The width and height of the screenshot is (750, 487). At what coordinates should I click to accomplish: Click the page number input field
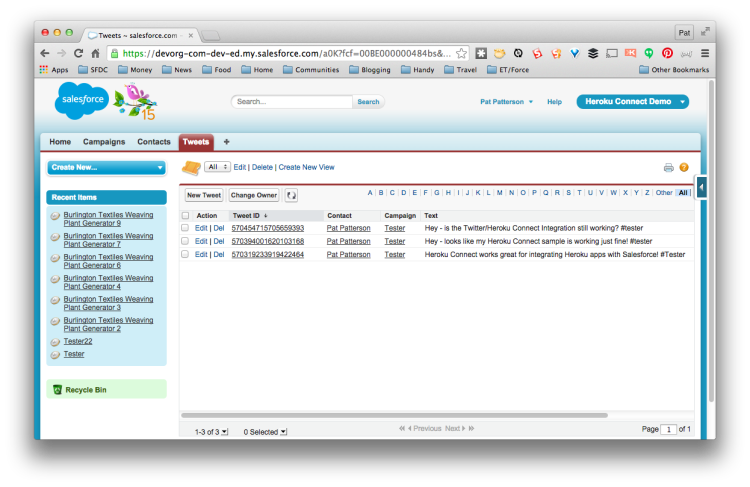coord(668,429)
